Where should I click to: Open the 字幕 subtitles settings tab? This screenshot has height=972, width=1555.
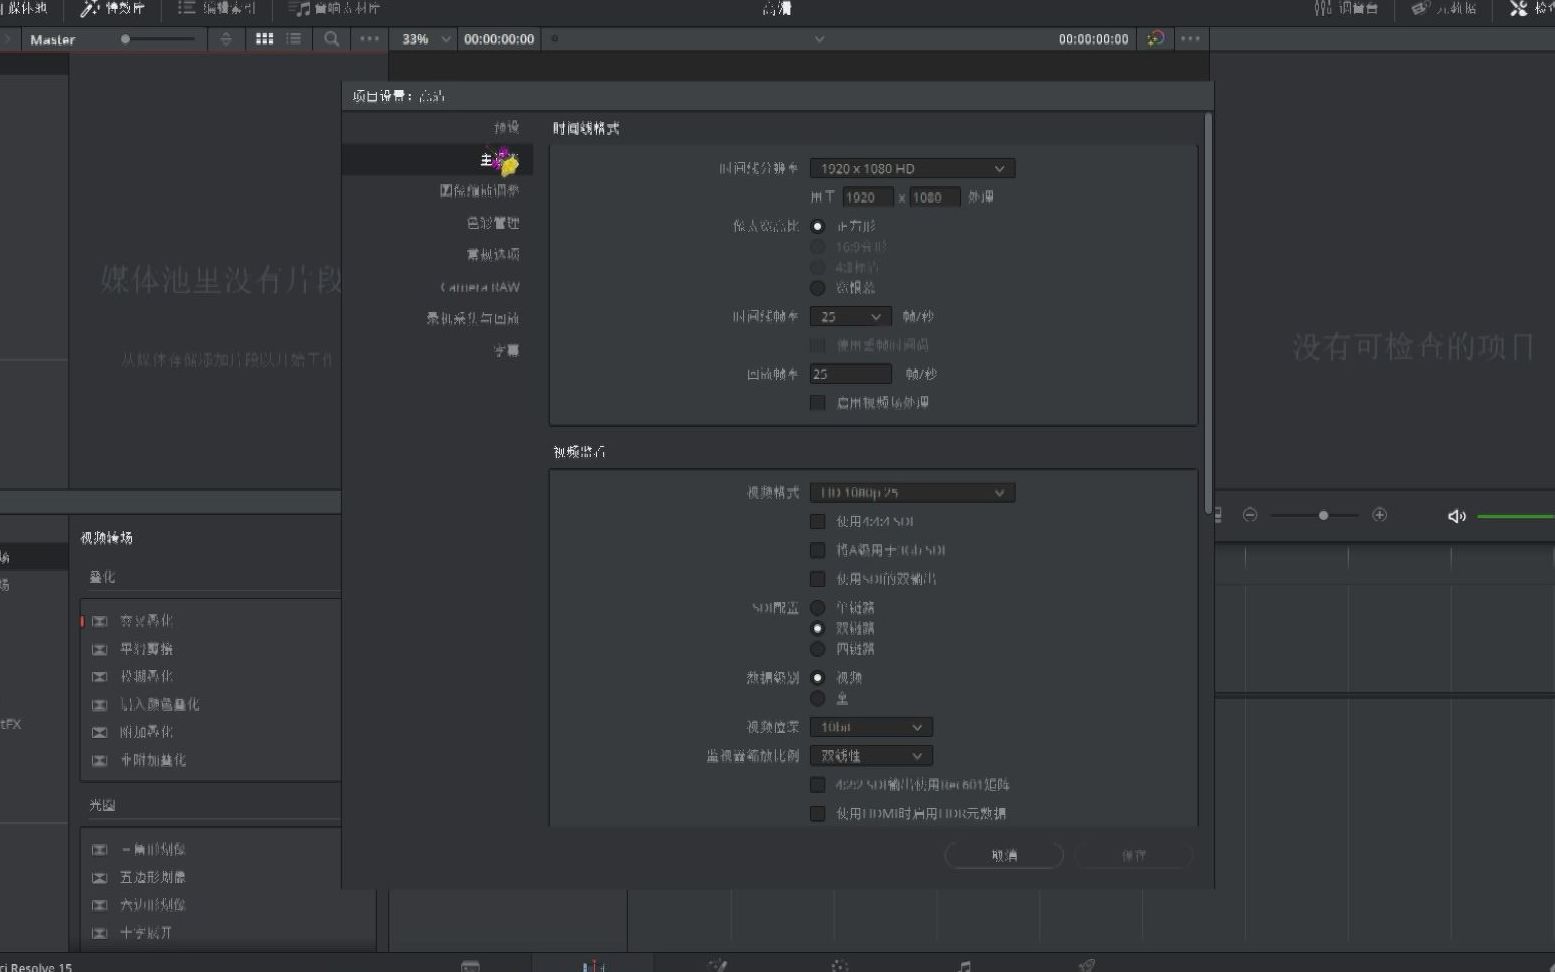pyautogui.click(x=506, y=351)
